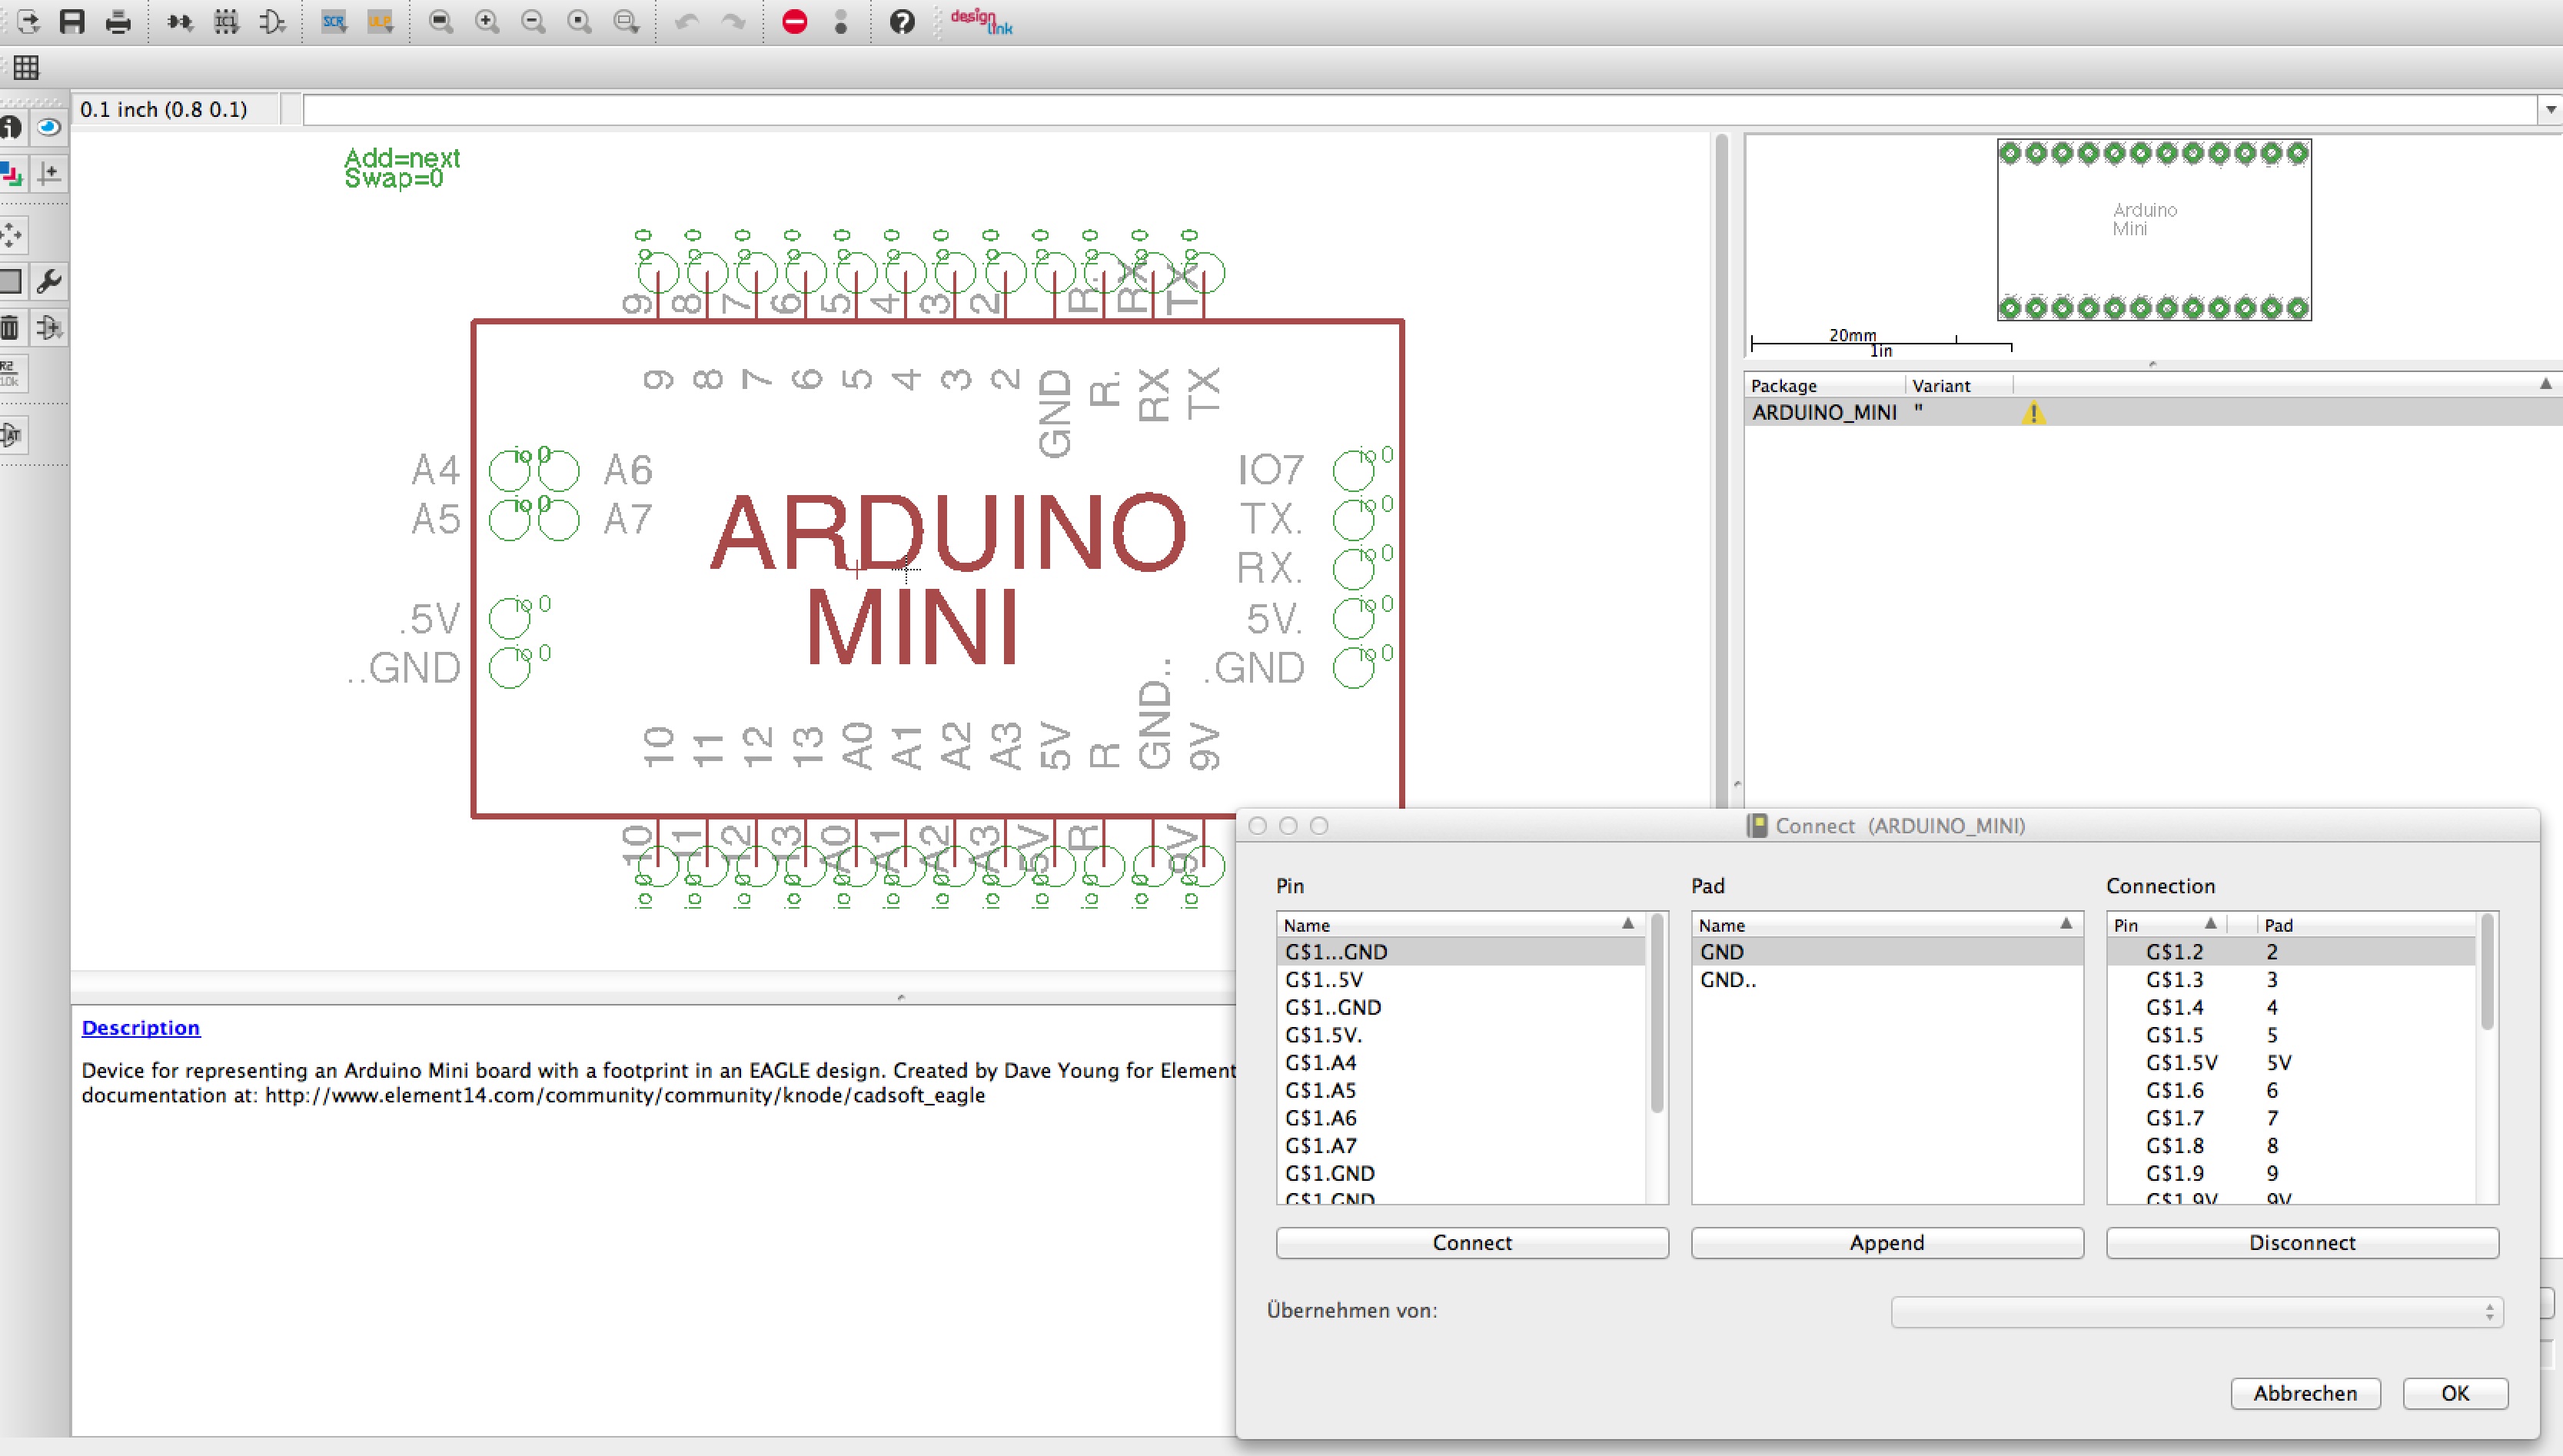Image resolution: width=2563 pixels, height=1456 pixels.
Task: Select pin G$1..5V in Pin list
Action: [x=1460, y=980]
